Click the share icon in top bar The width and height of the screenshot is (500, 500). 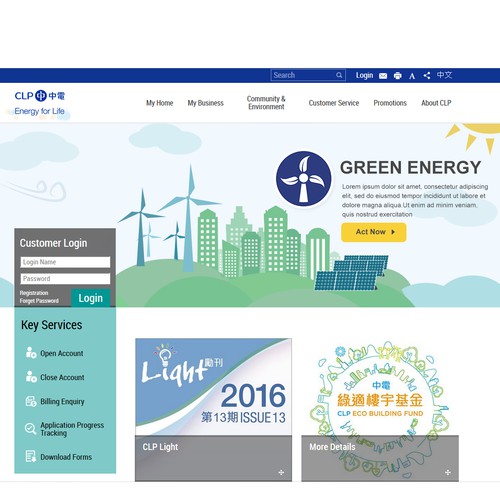(427, 76)
